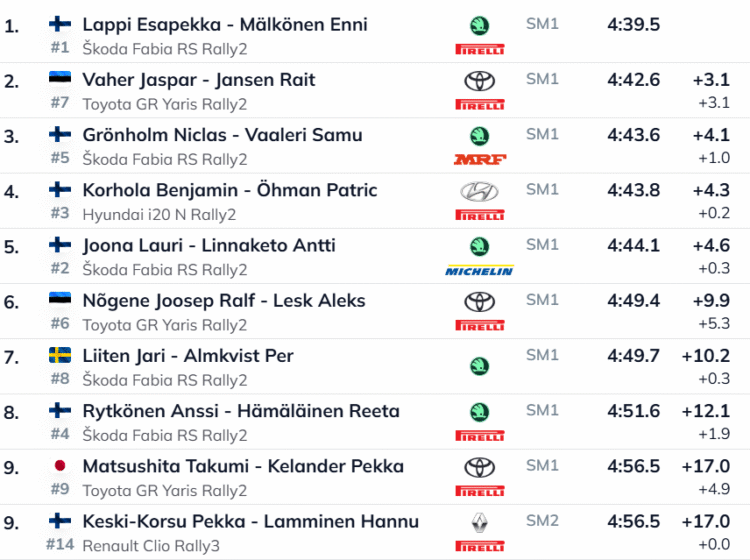The height and width of the screenshot is (560, 750).
Task: Click stage time 4:39.5
Action: point(633,24)
